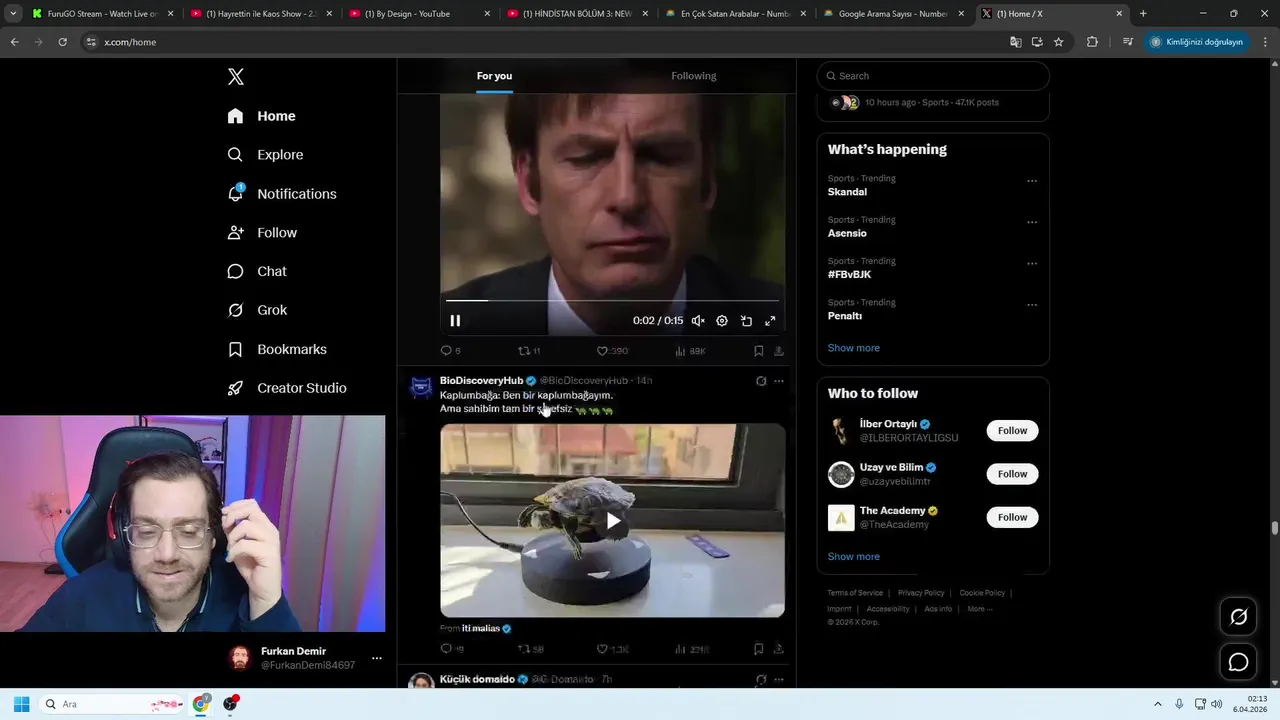Open Penaltı trending topic
Screen dimensions: 1280x720
click(x=845, y=316)
